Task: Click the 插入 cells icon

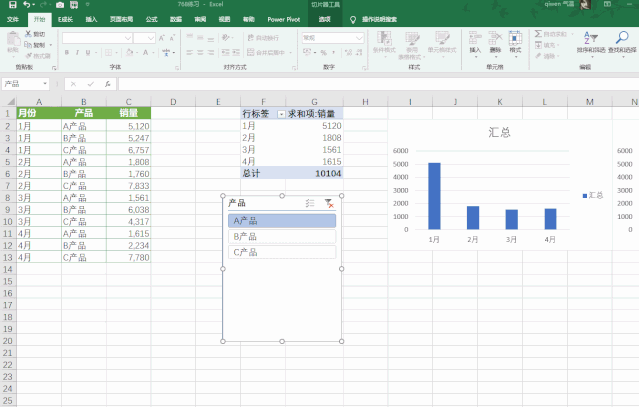Action: pyautogui.click(x=475, y=42)
